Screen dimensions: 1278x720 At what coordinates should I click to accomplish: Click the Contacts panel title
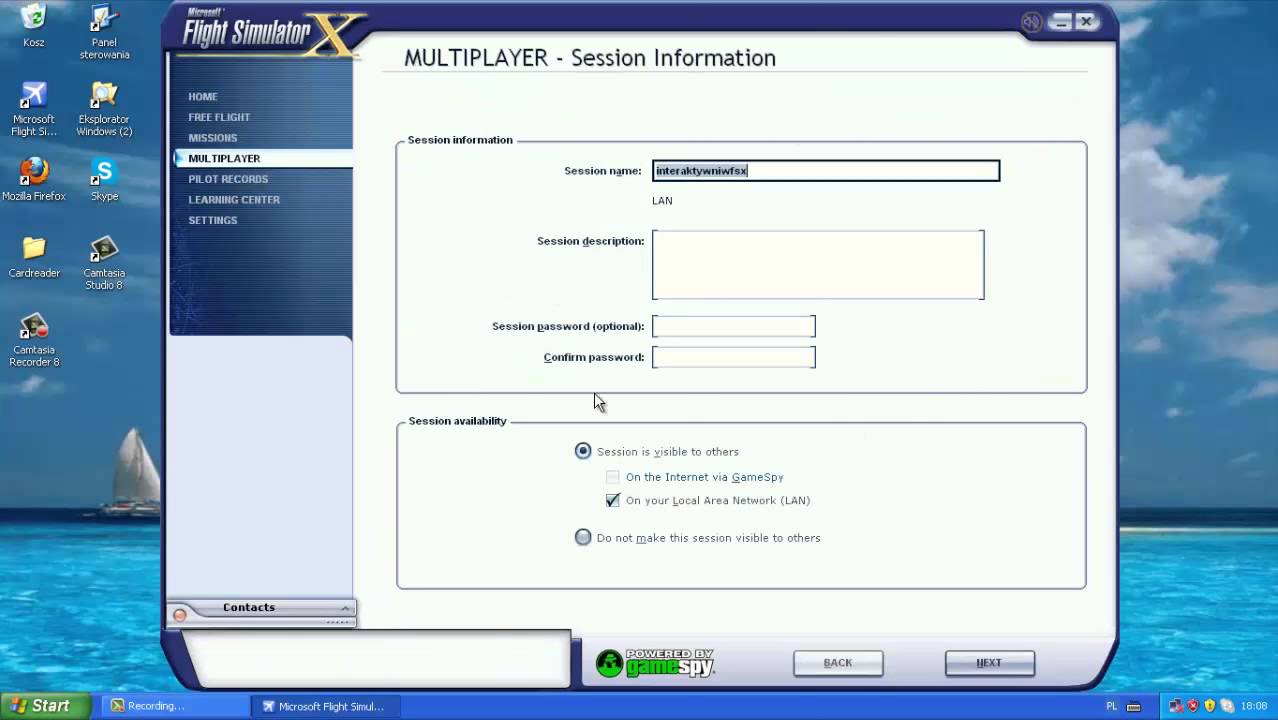[x=249, y=607]
